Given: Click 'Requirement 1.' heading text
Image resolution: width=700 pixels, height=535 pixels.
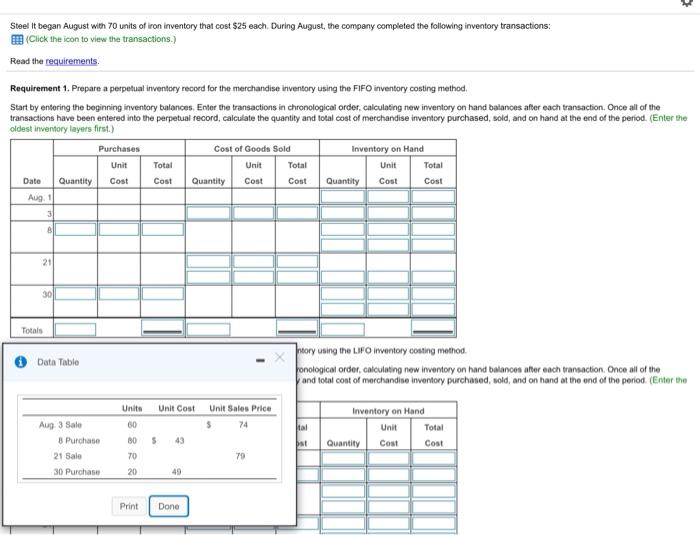Looking at the screenshot, I should 39,88.
